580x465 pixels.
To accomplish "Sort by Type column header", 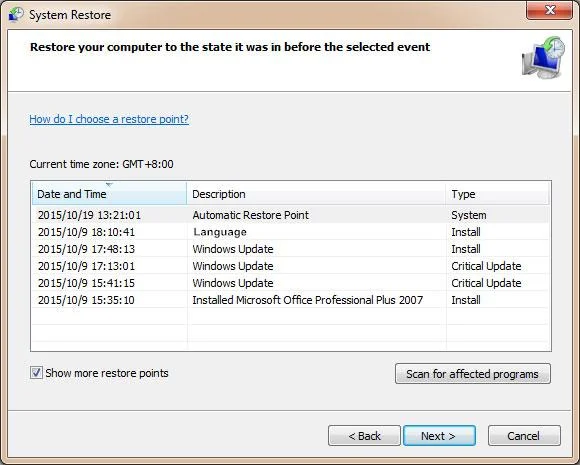I will tap(498, 193).
